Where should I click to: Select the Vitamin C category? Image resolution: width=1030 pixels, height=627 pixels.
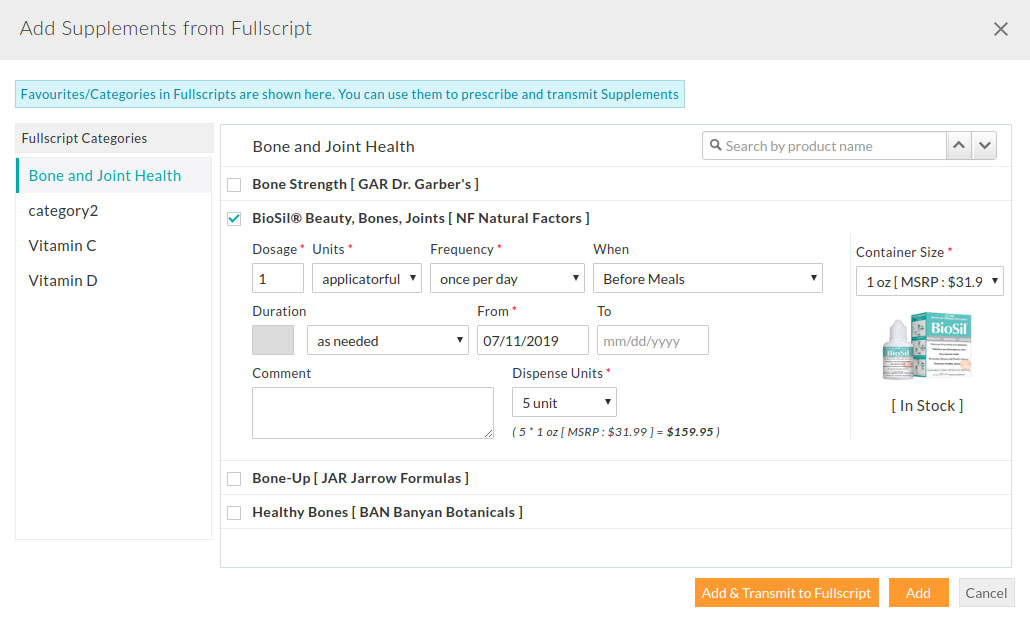click(x=62, y=245)
